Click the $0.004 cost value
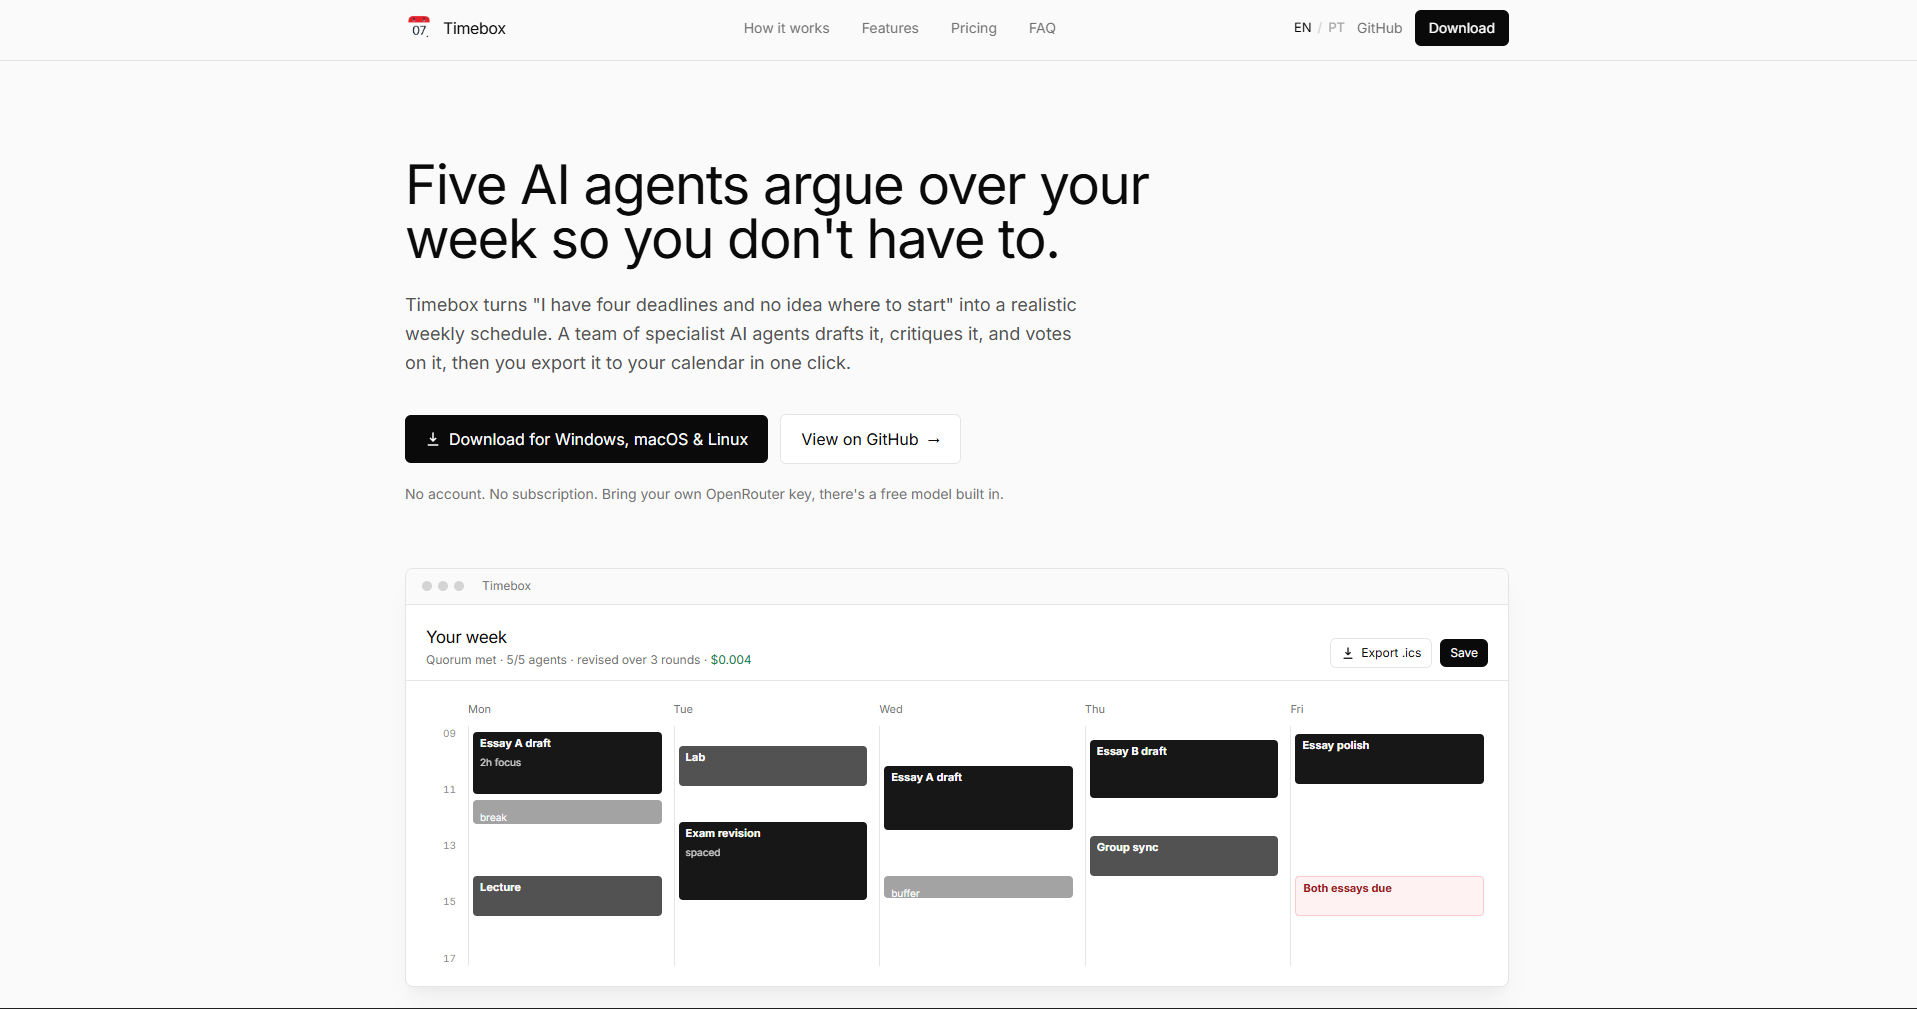This screenshot has width=1917, height=1009. 731,660
